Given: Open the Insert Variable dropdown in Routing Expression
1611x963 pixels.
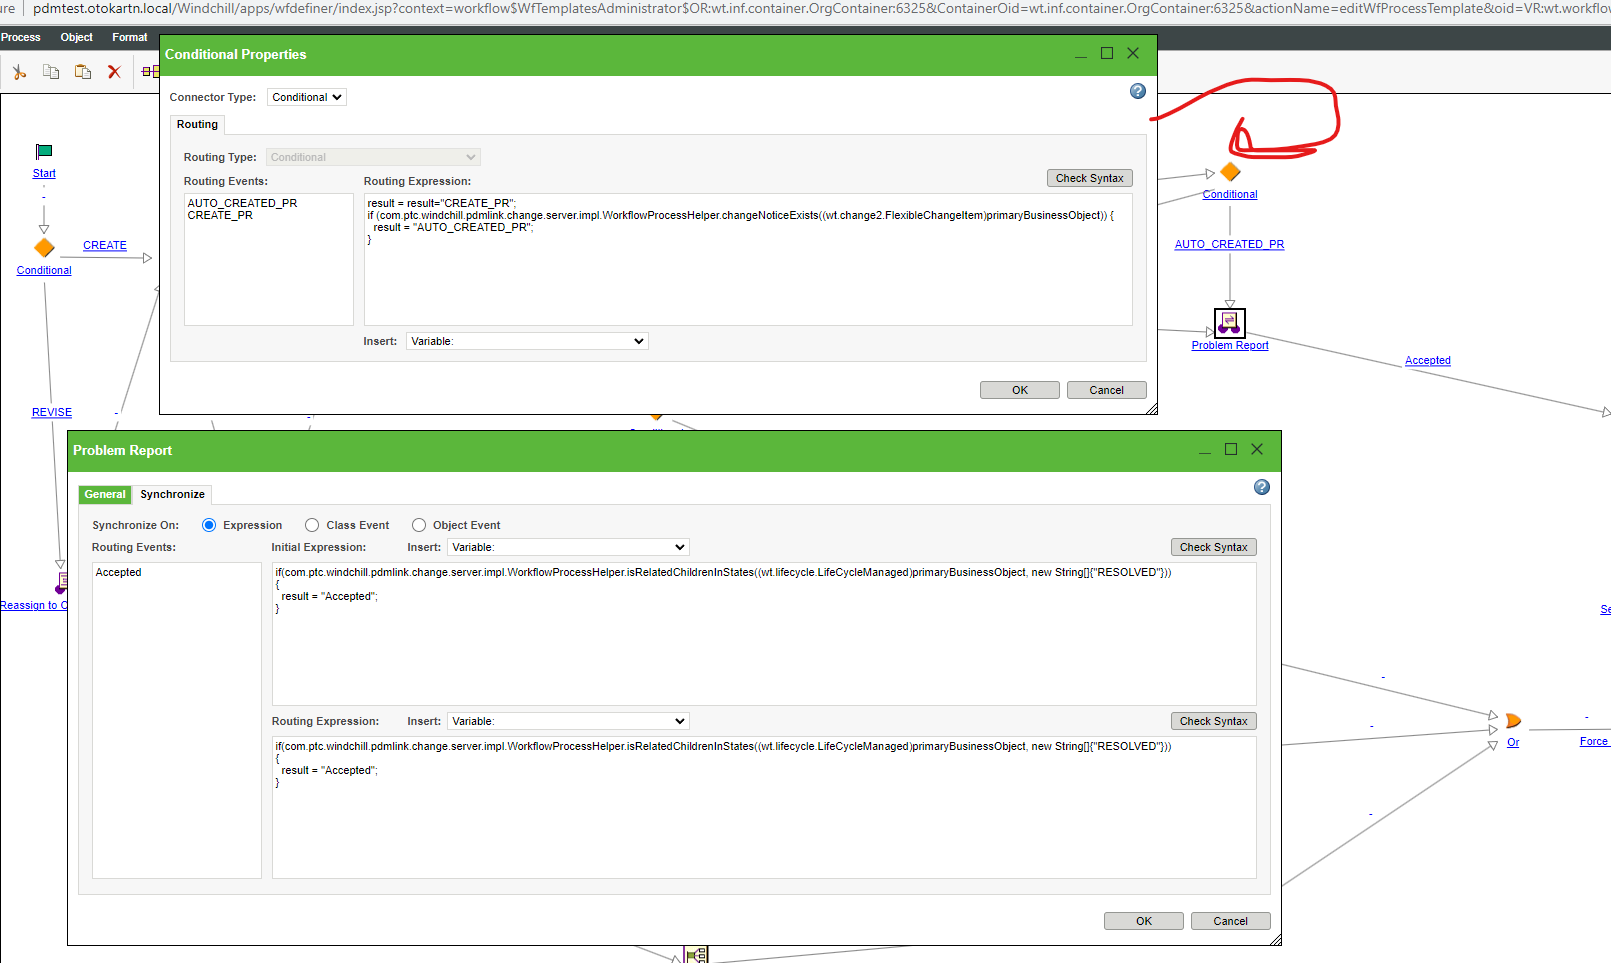Looking at the screenshot, I should point(526,340).
